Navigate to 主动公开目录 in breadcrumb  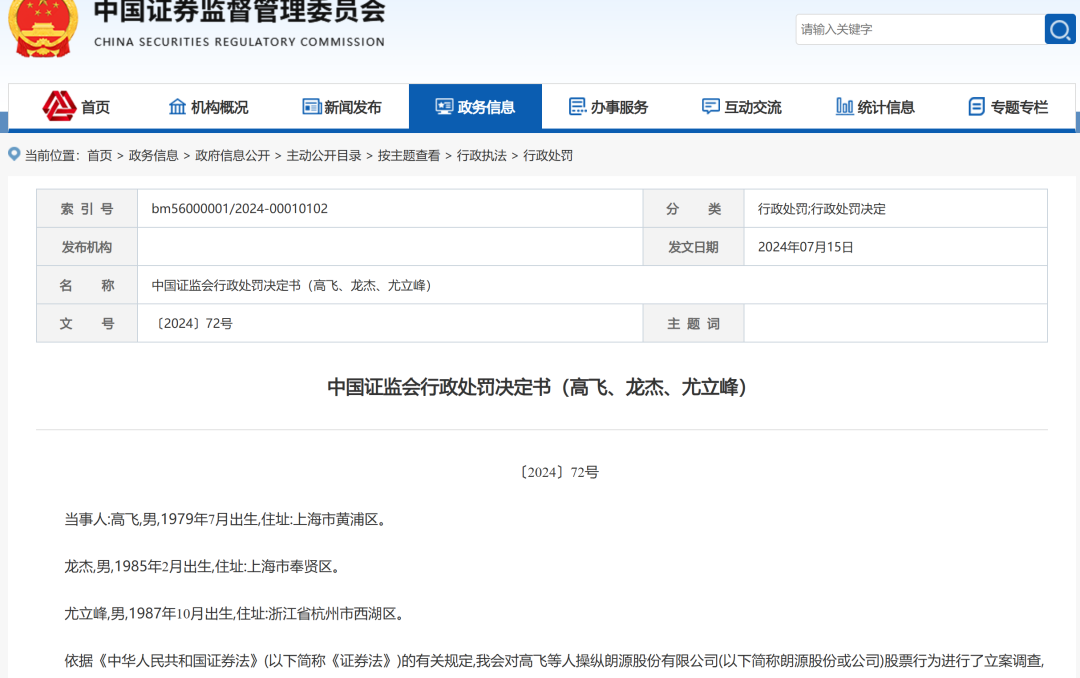click(324, 156)
